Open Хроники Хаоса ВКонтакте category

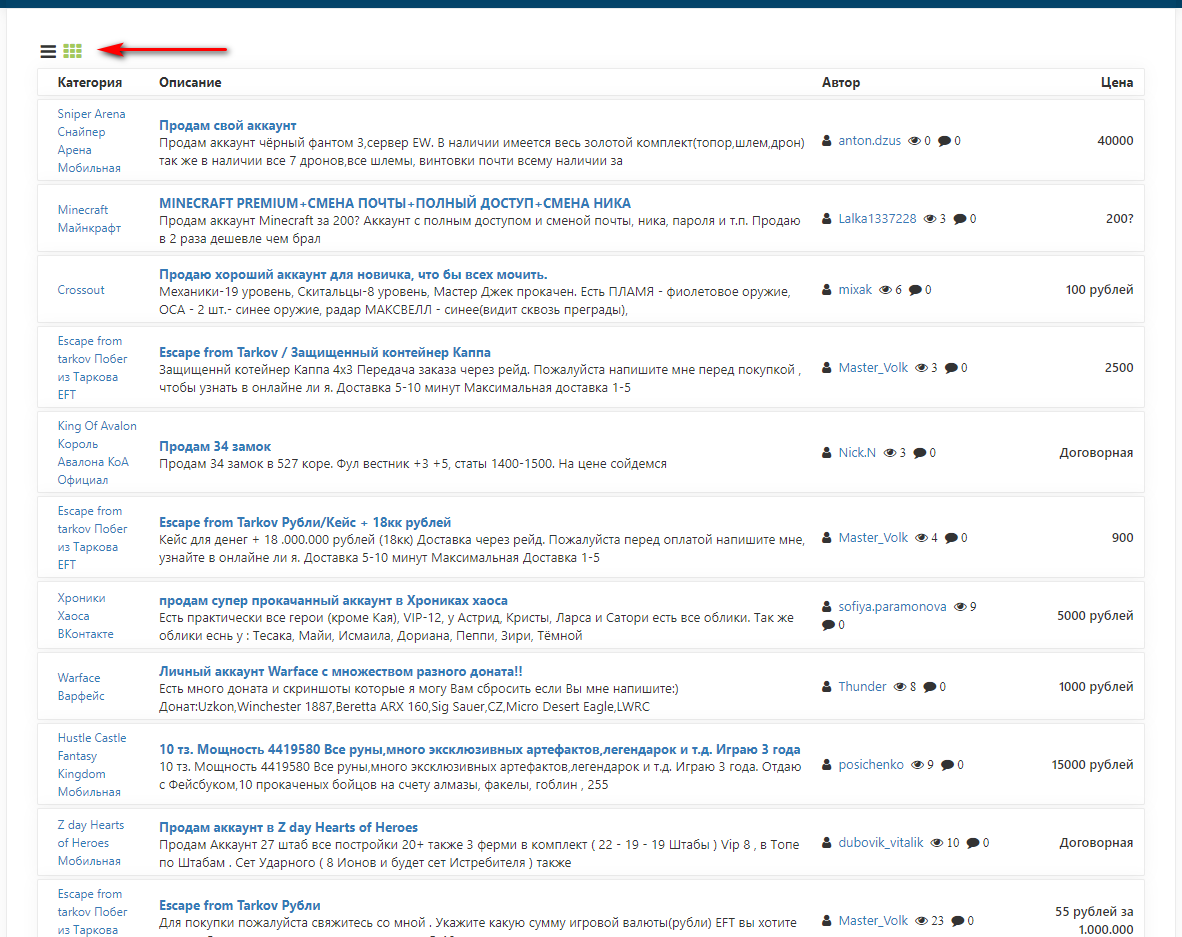point(85,616)
